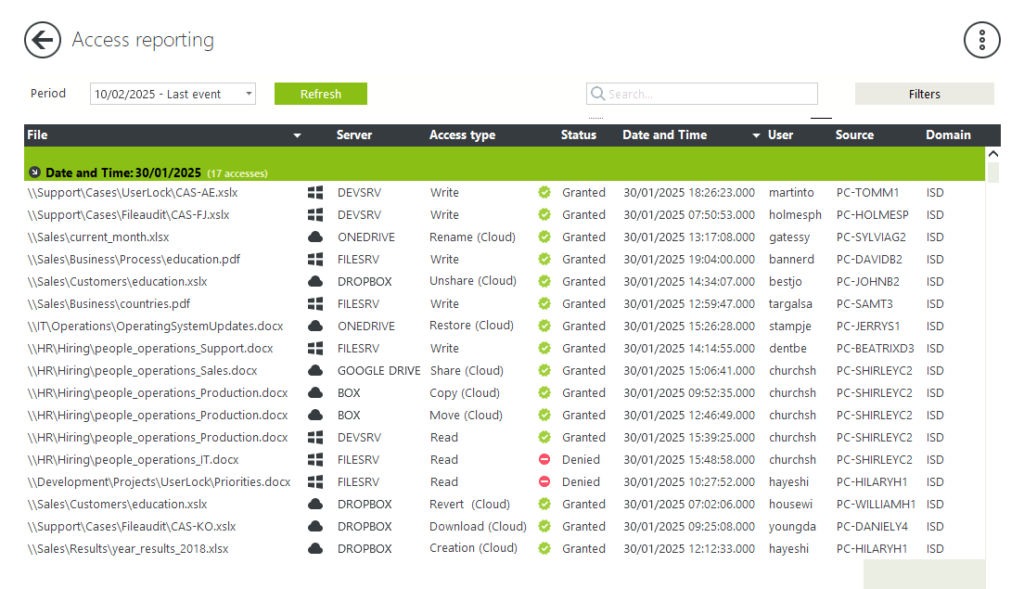Screen dimensions: 1024x589
Task: Click cloud icon in current_month.xlsx row
Action: tap(315, 237)
